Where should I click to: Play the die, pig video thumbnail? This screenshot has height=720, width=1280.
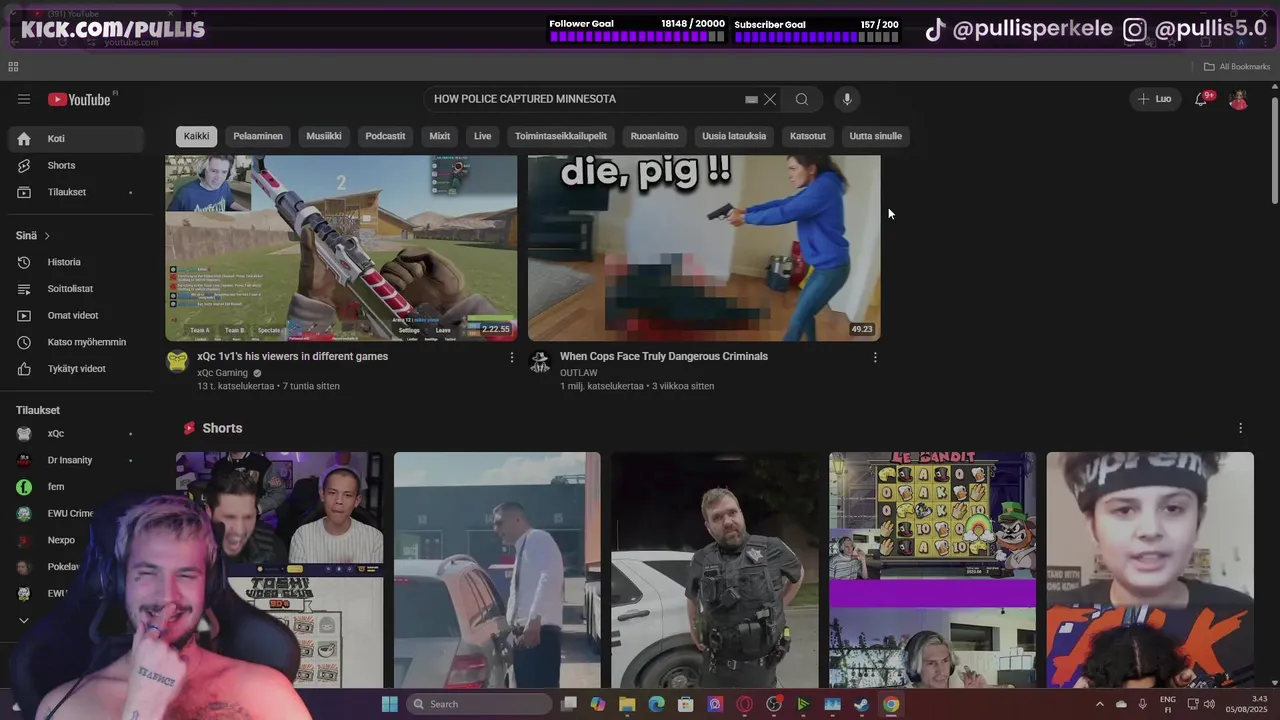(x=704, y=248)
